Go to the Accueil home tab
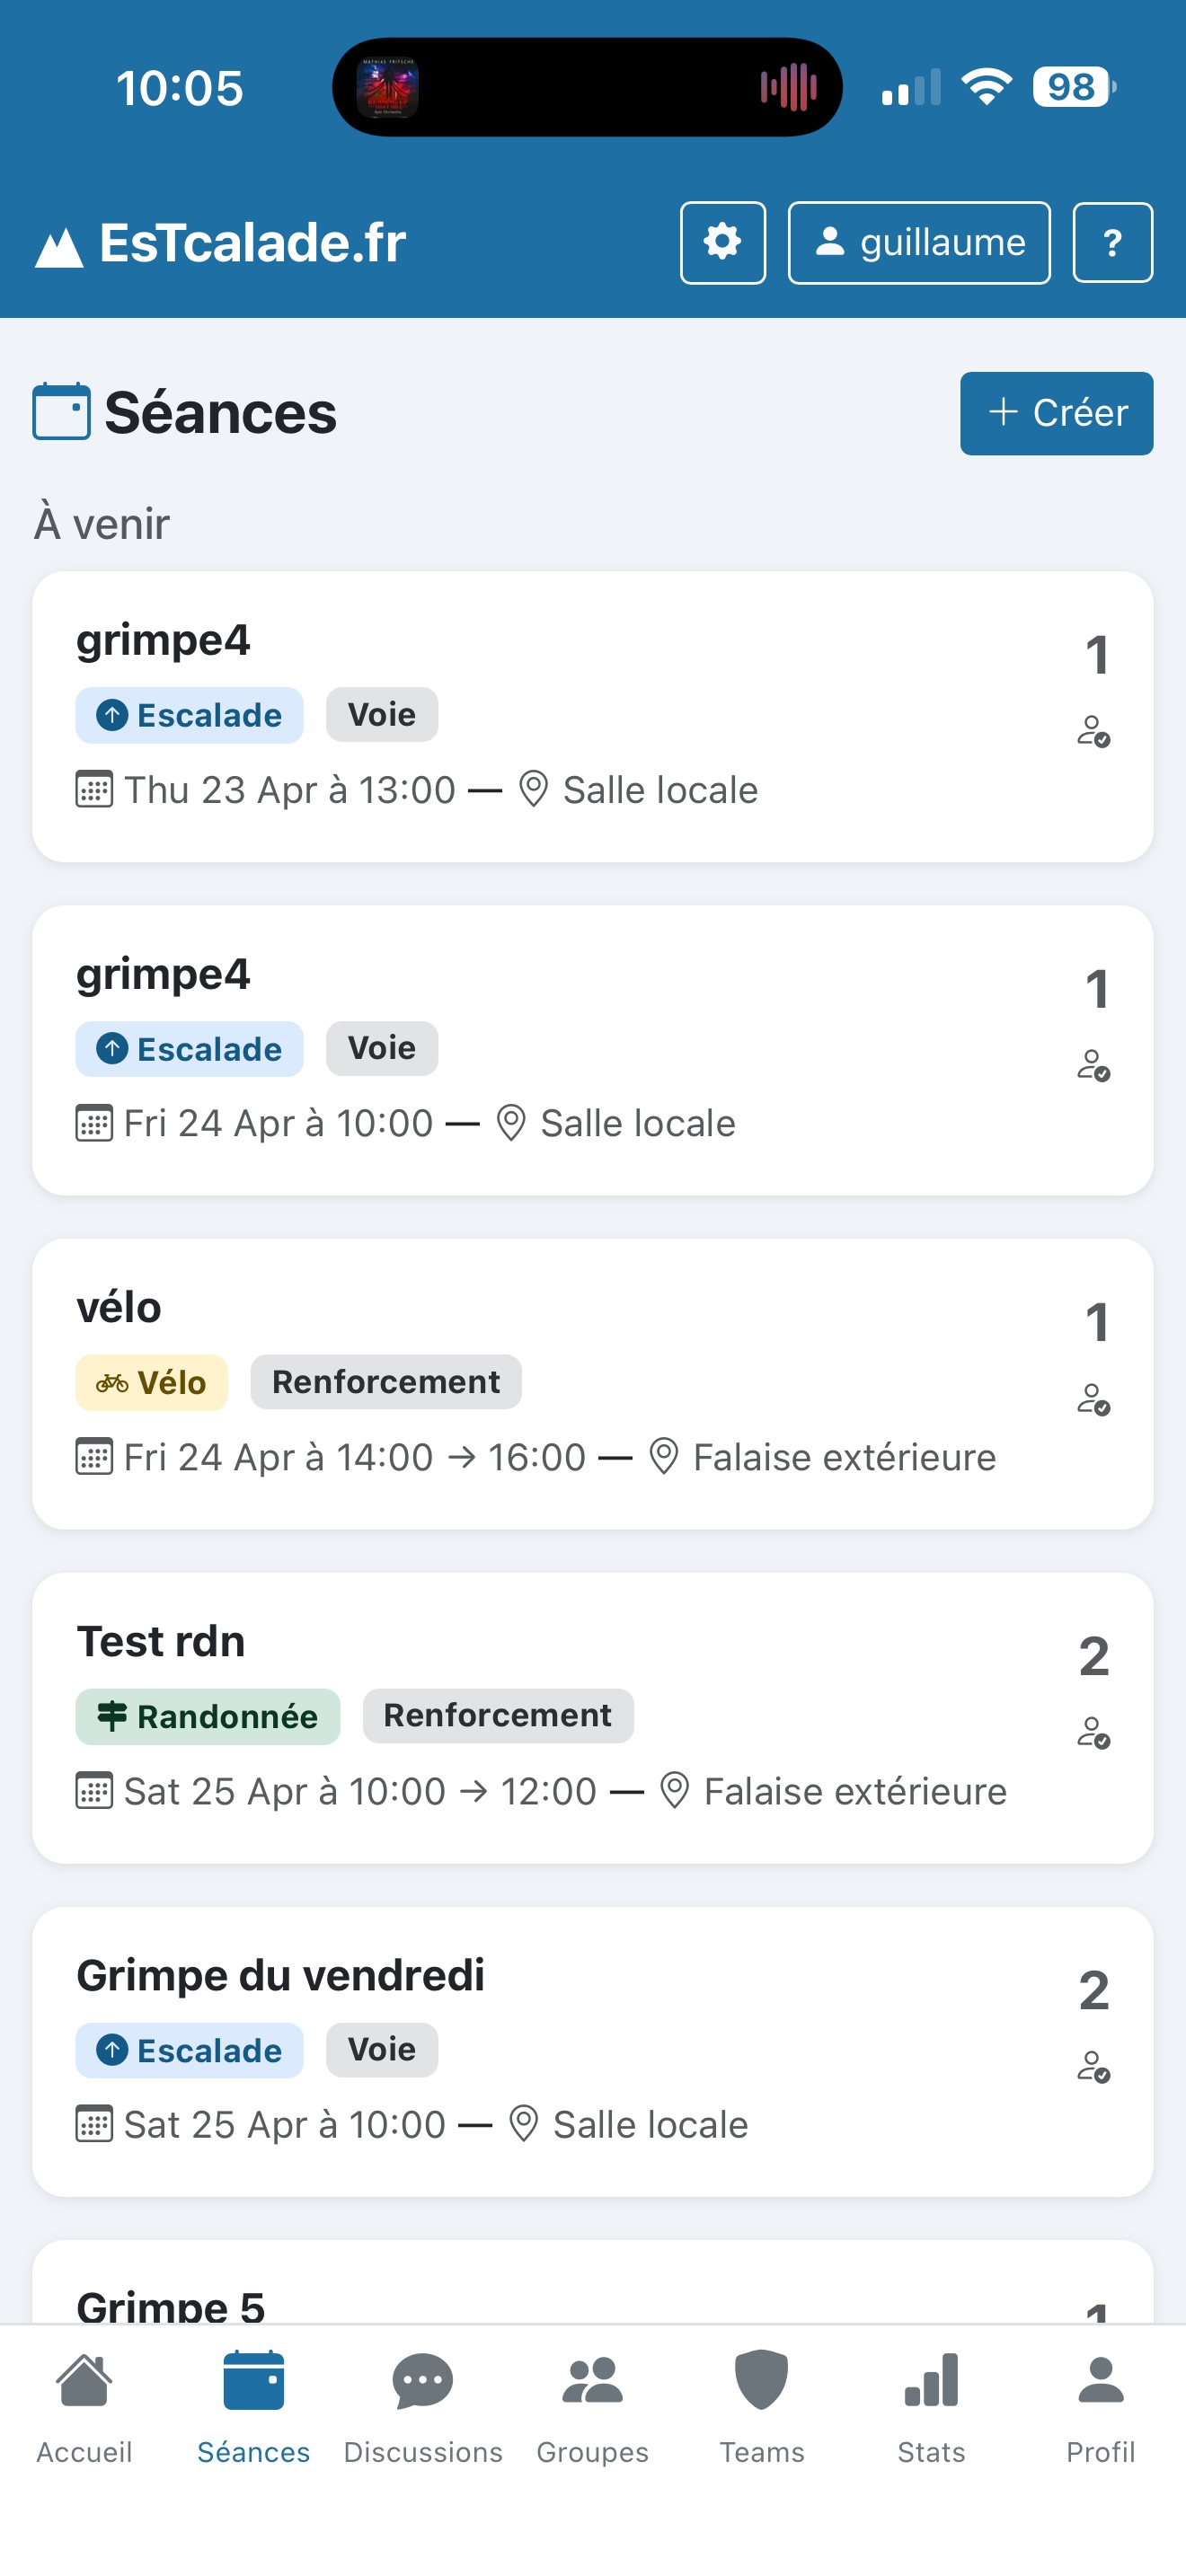 (84, 2406)
